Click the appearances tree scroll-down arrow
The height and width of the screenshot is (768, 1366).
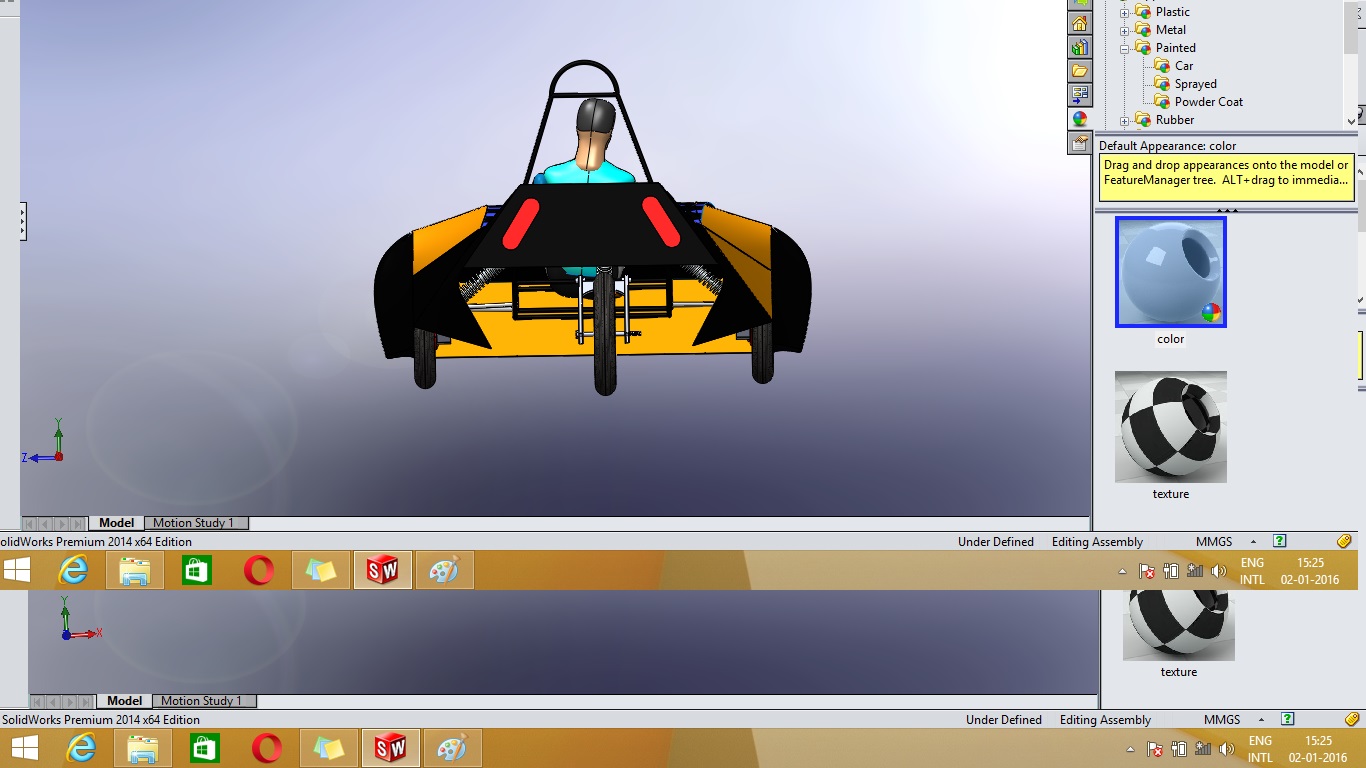[x=1351, y=121]
